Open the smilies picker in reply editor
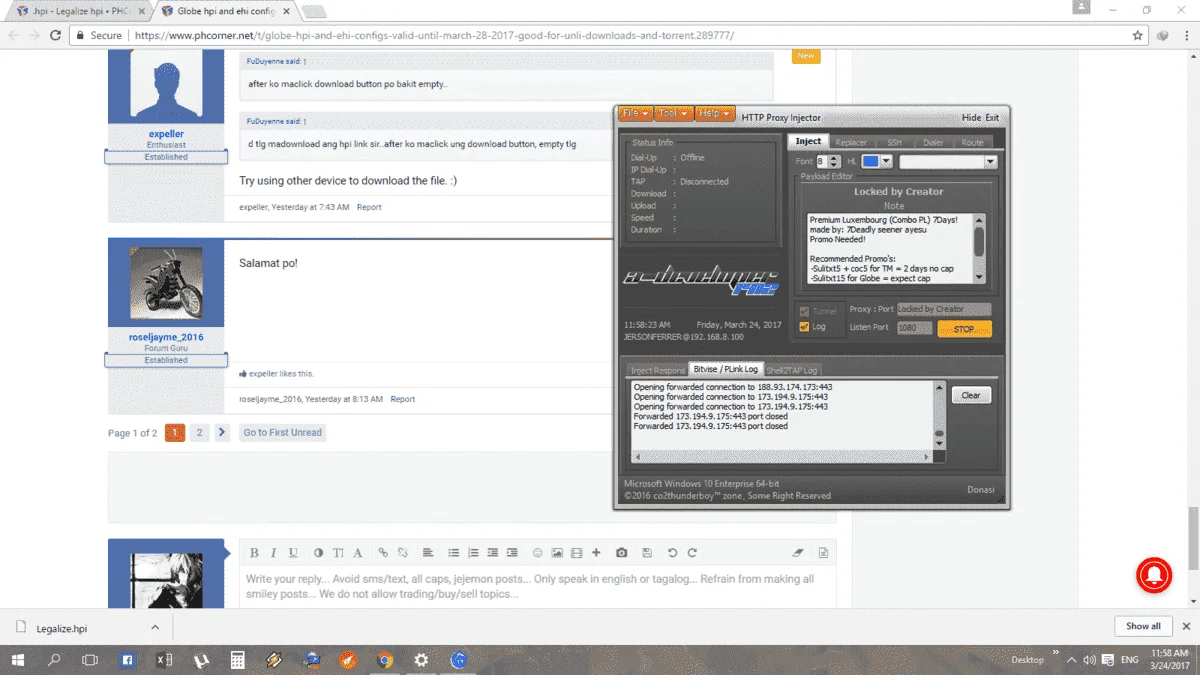This screenshot has width=1200, height=675. pos(538,553)
